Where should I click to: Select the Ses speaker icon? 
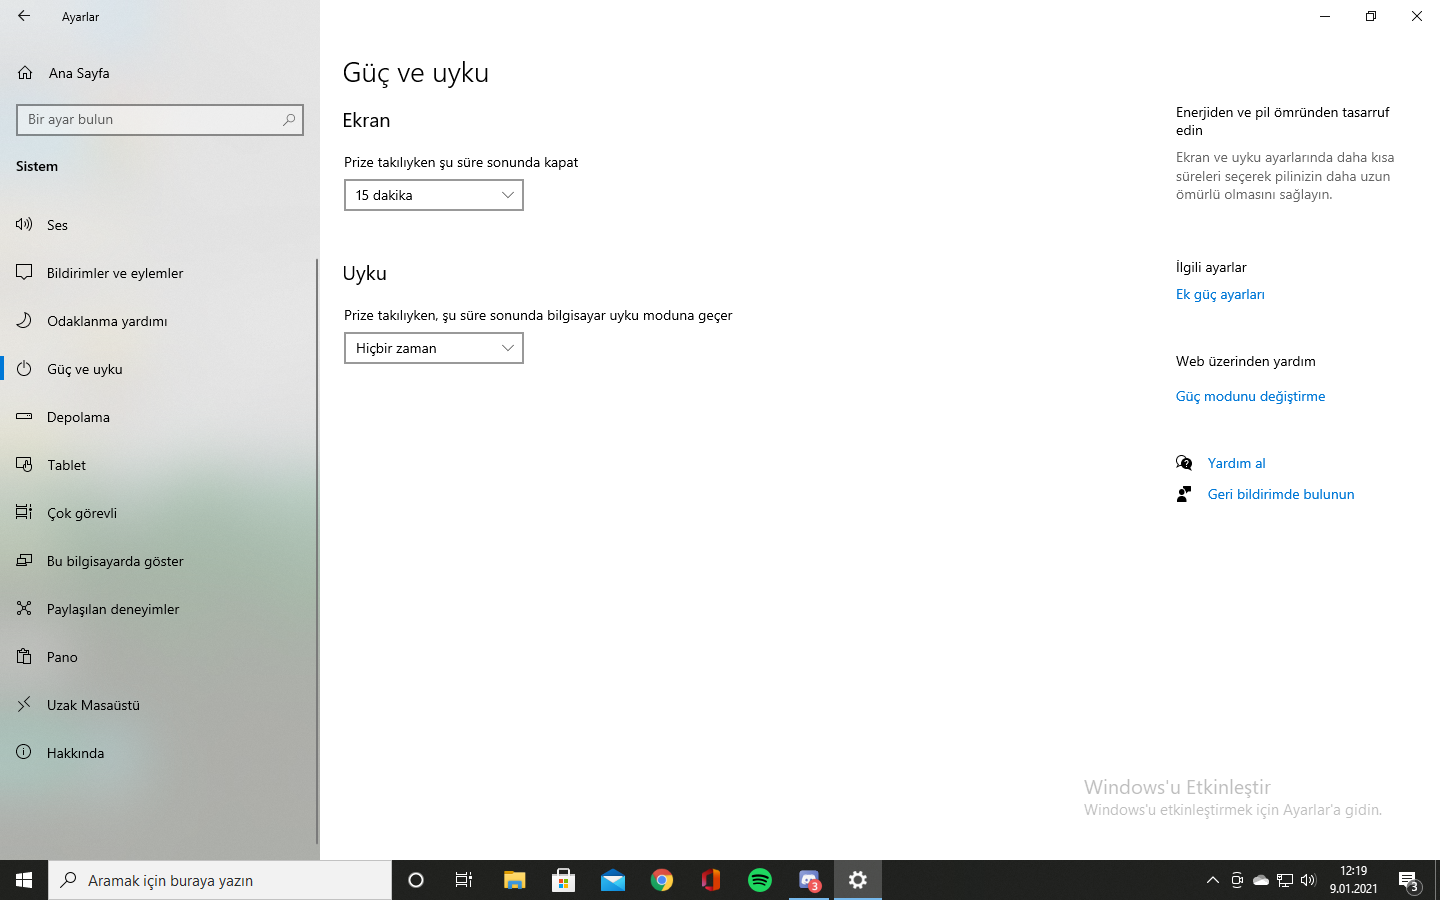pos(24,224)
